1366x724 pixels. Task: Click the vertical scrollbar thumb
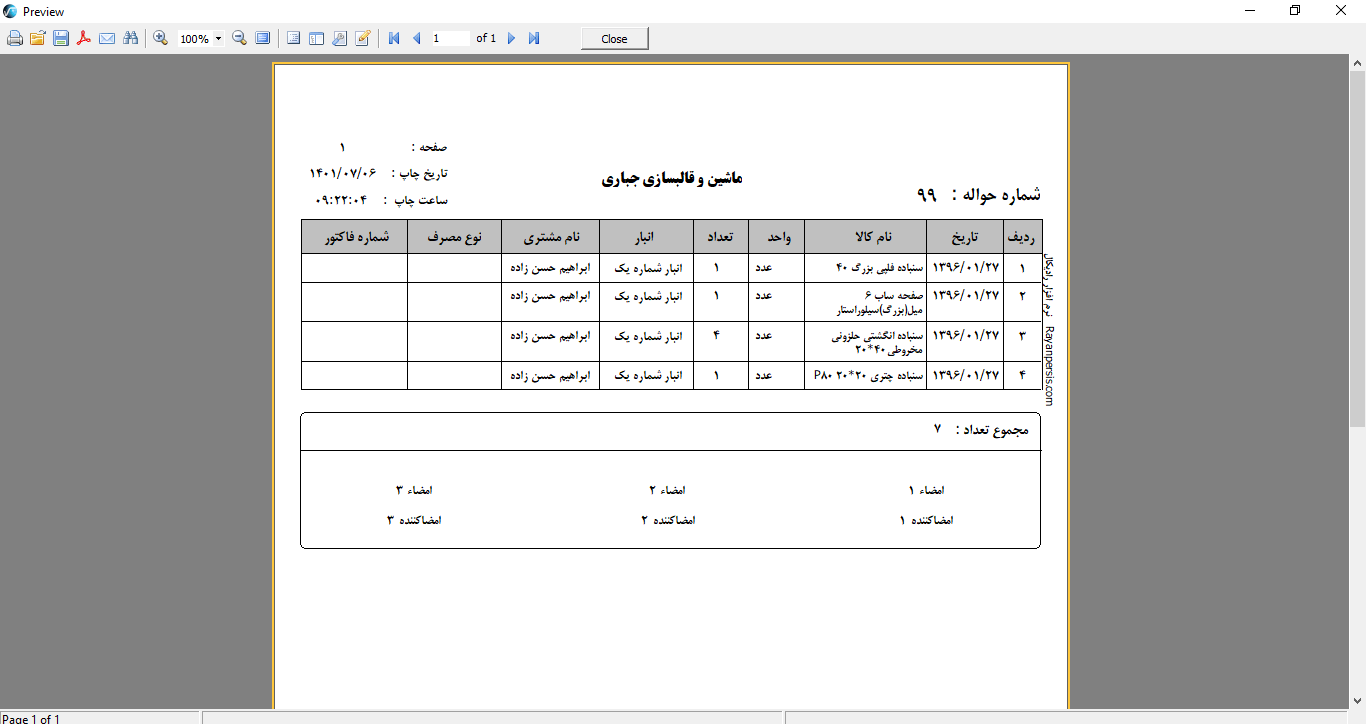1357,250
